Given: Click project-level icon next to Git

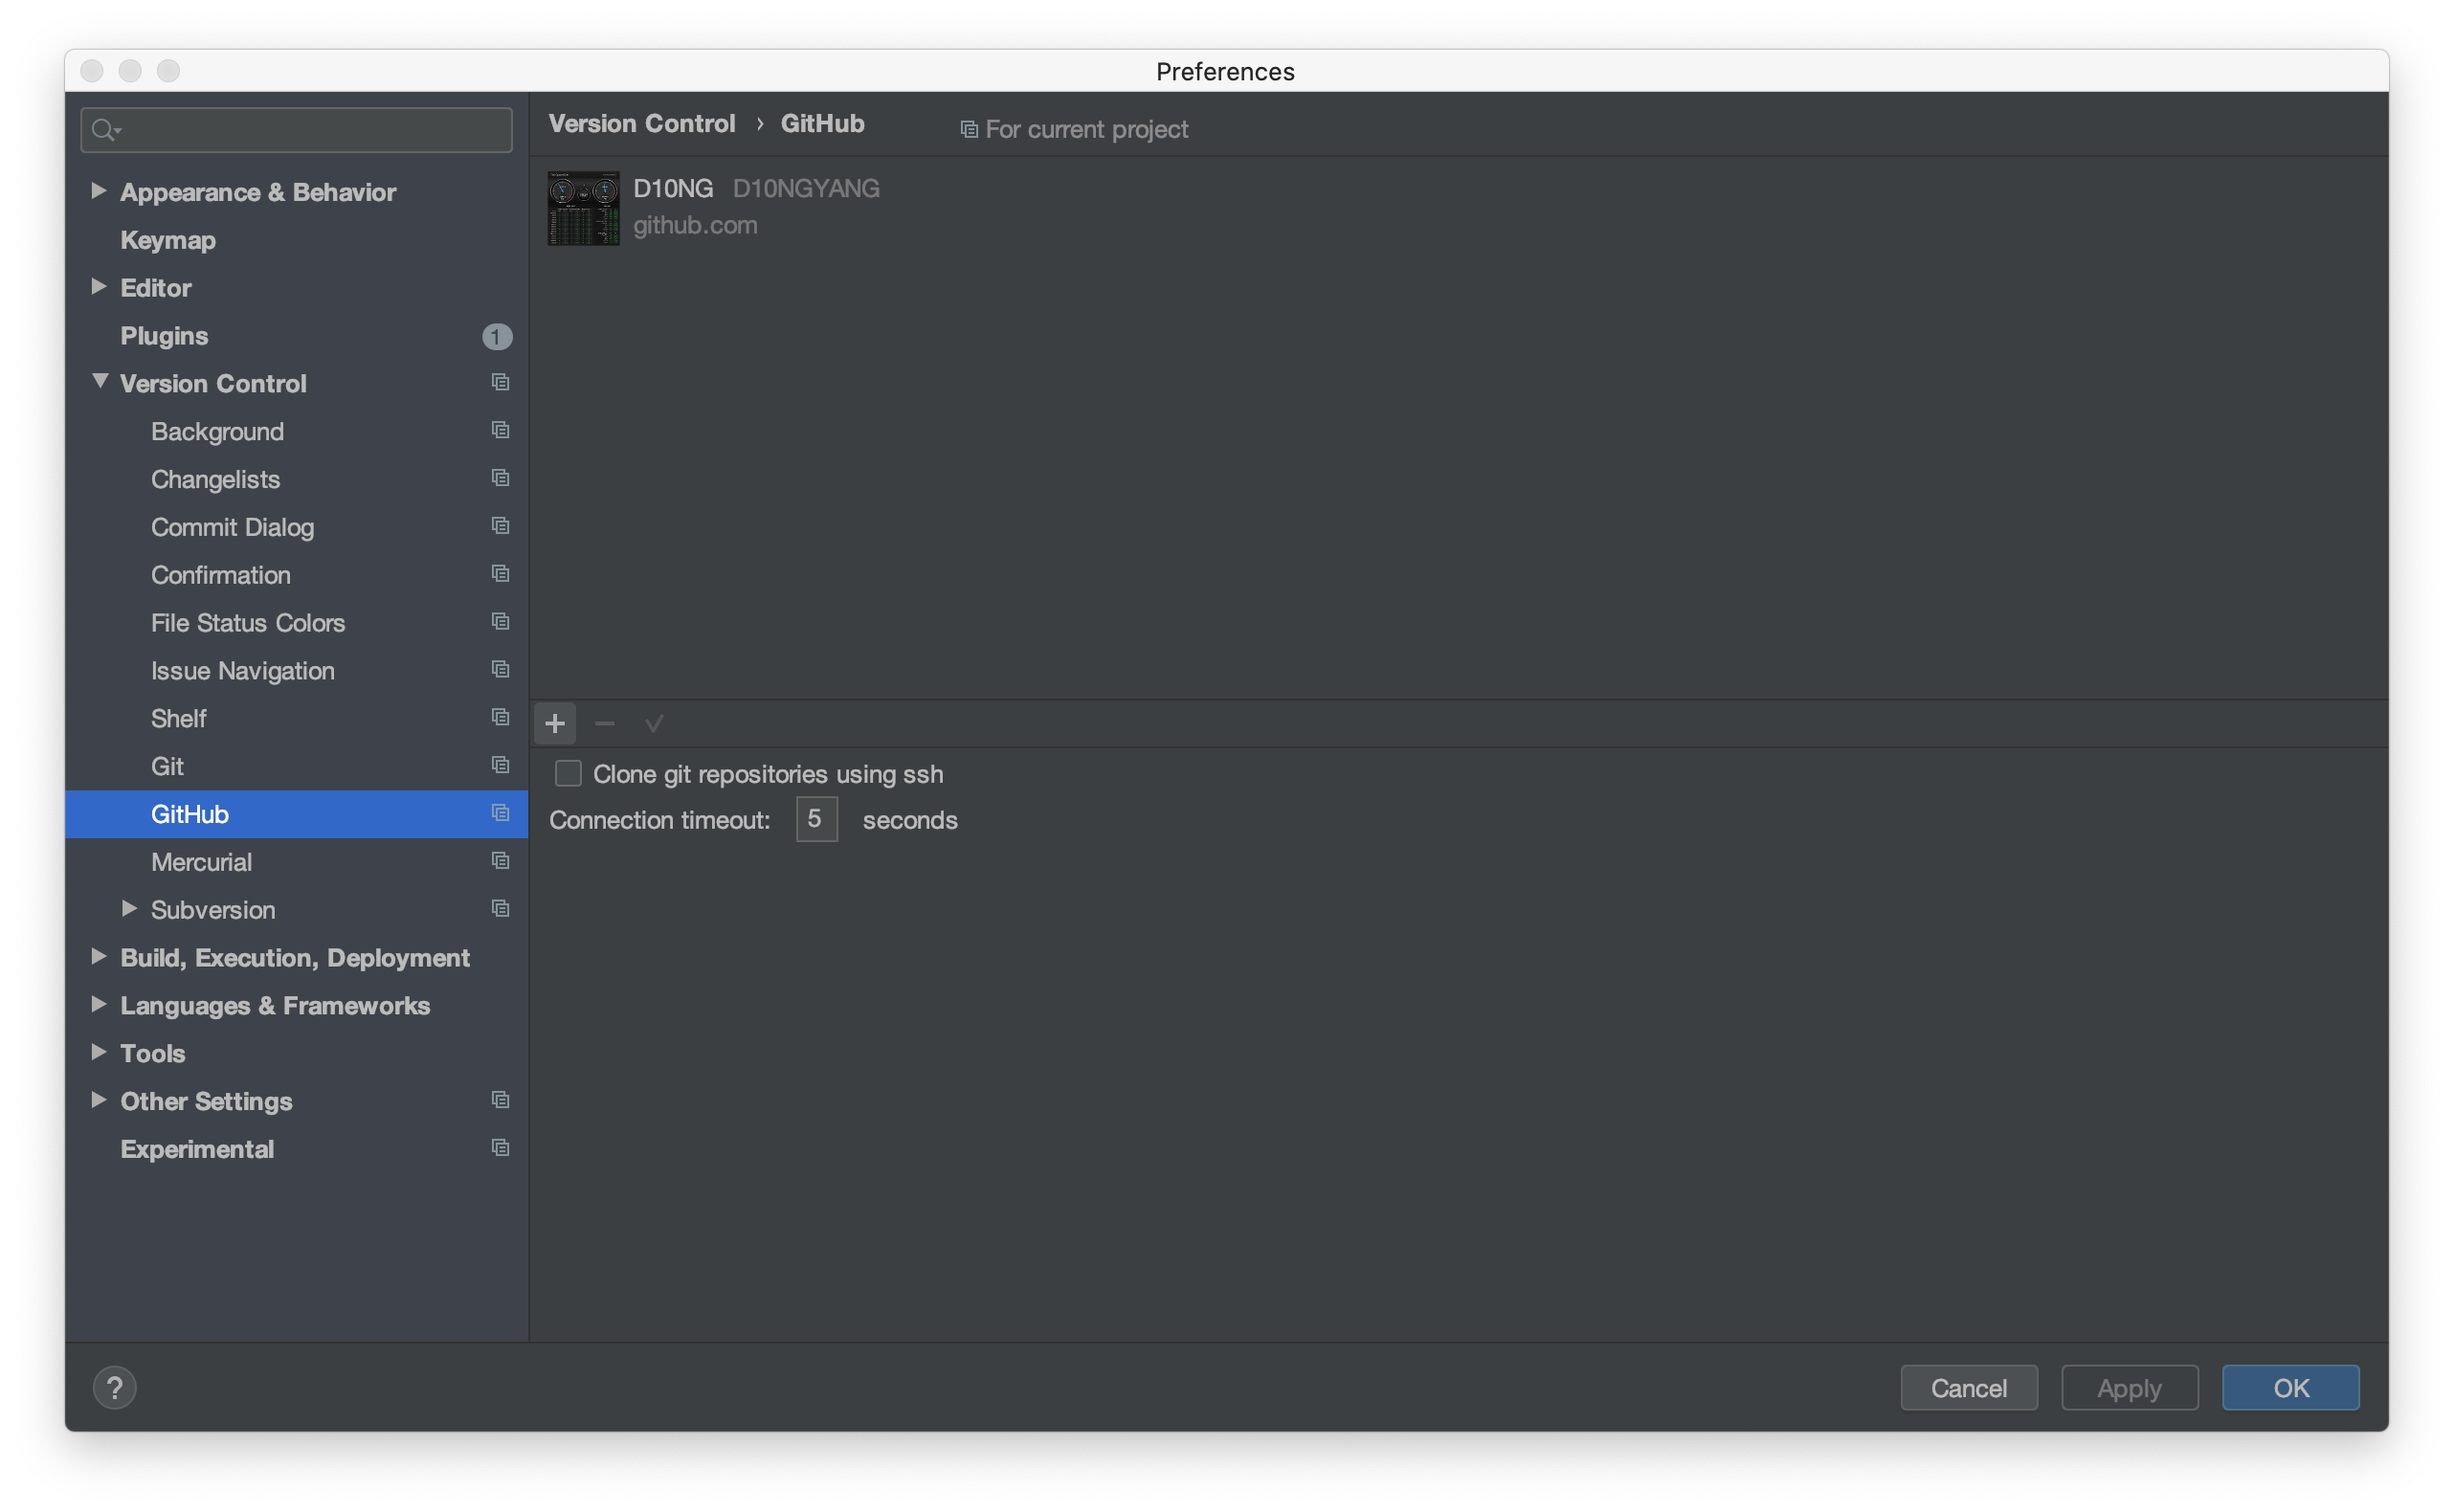Looking at the screenshot, I should [x=500, y=765].
